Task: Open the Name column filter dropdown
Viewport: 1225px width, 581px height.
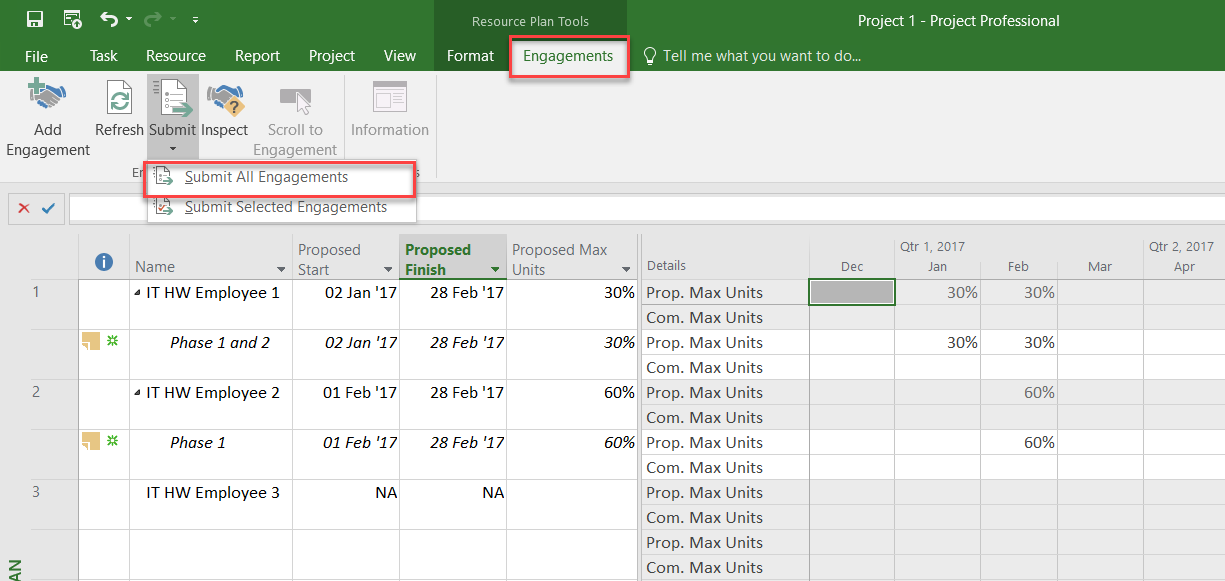Action: 281,270
